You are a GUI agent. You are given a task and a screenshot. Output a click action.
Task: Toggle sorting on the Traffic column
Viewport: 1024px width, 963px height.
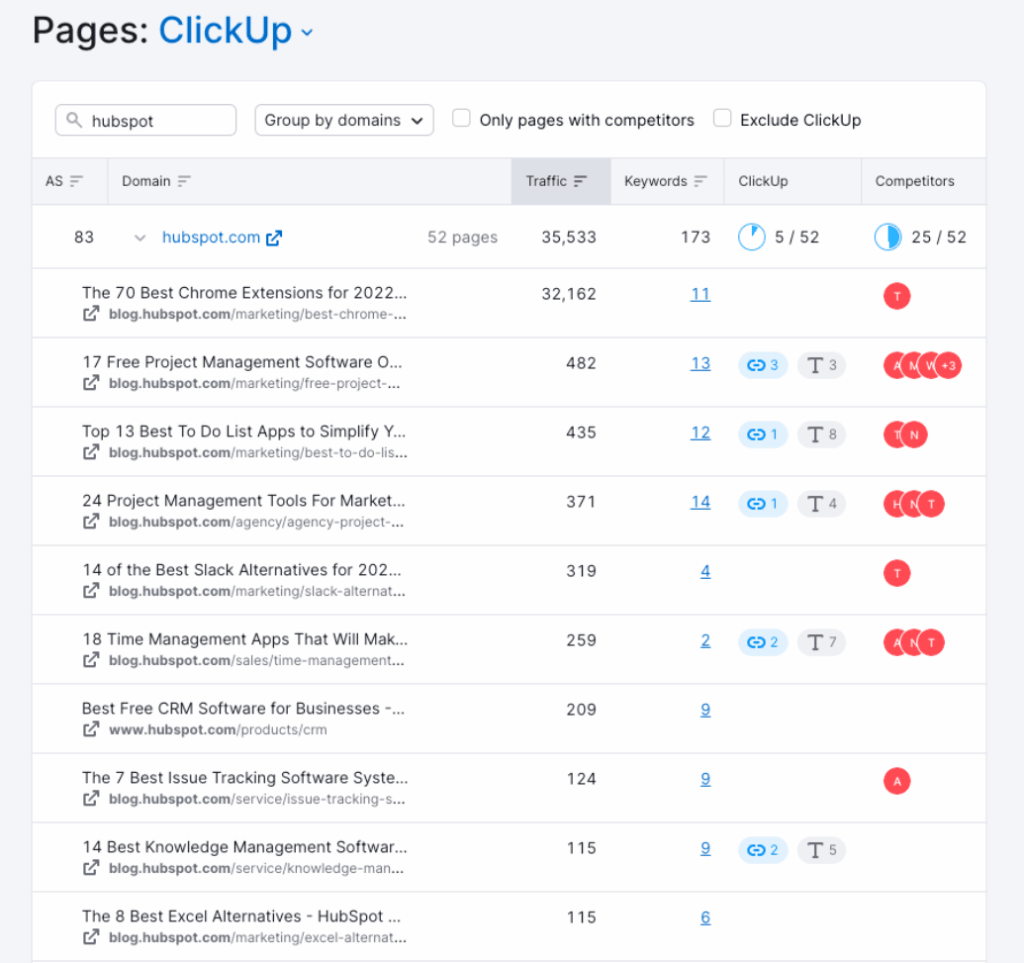point(560,181)
